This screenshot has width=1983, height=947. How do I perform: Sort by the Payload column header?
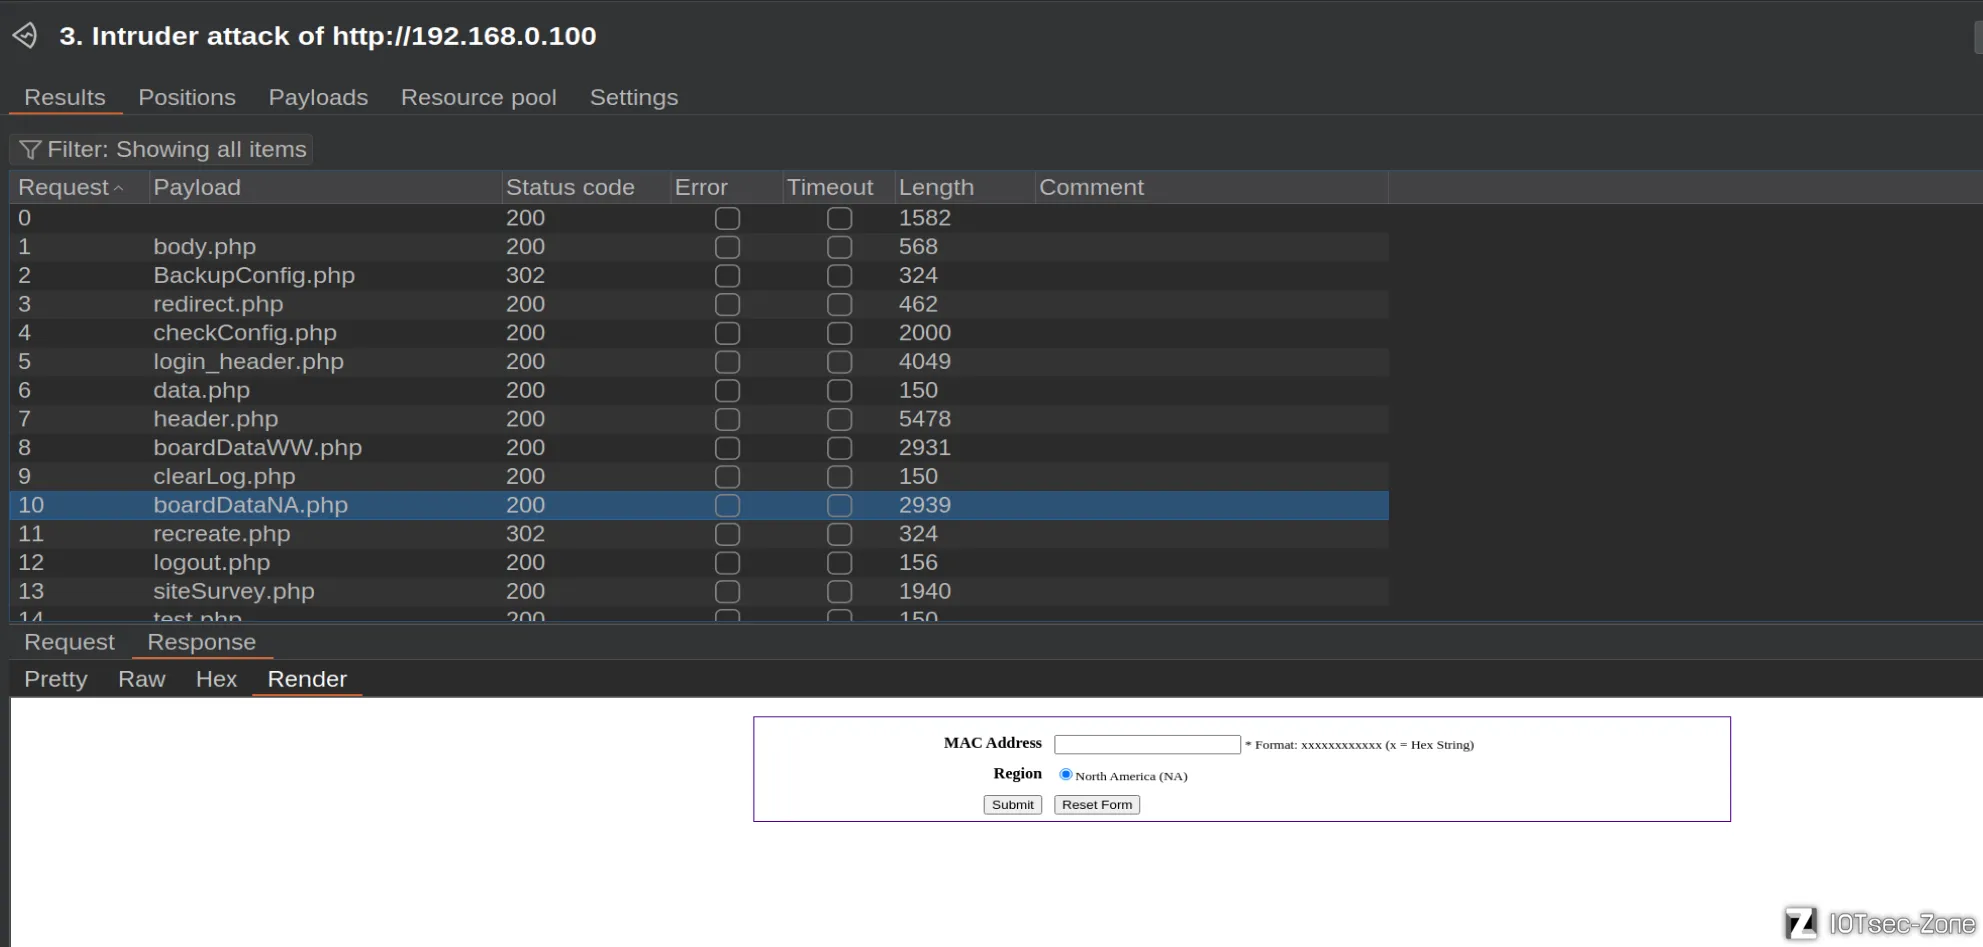(x=325, y=187)
